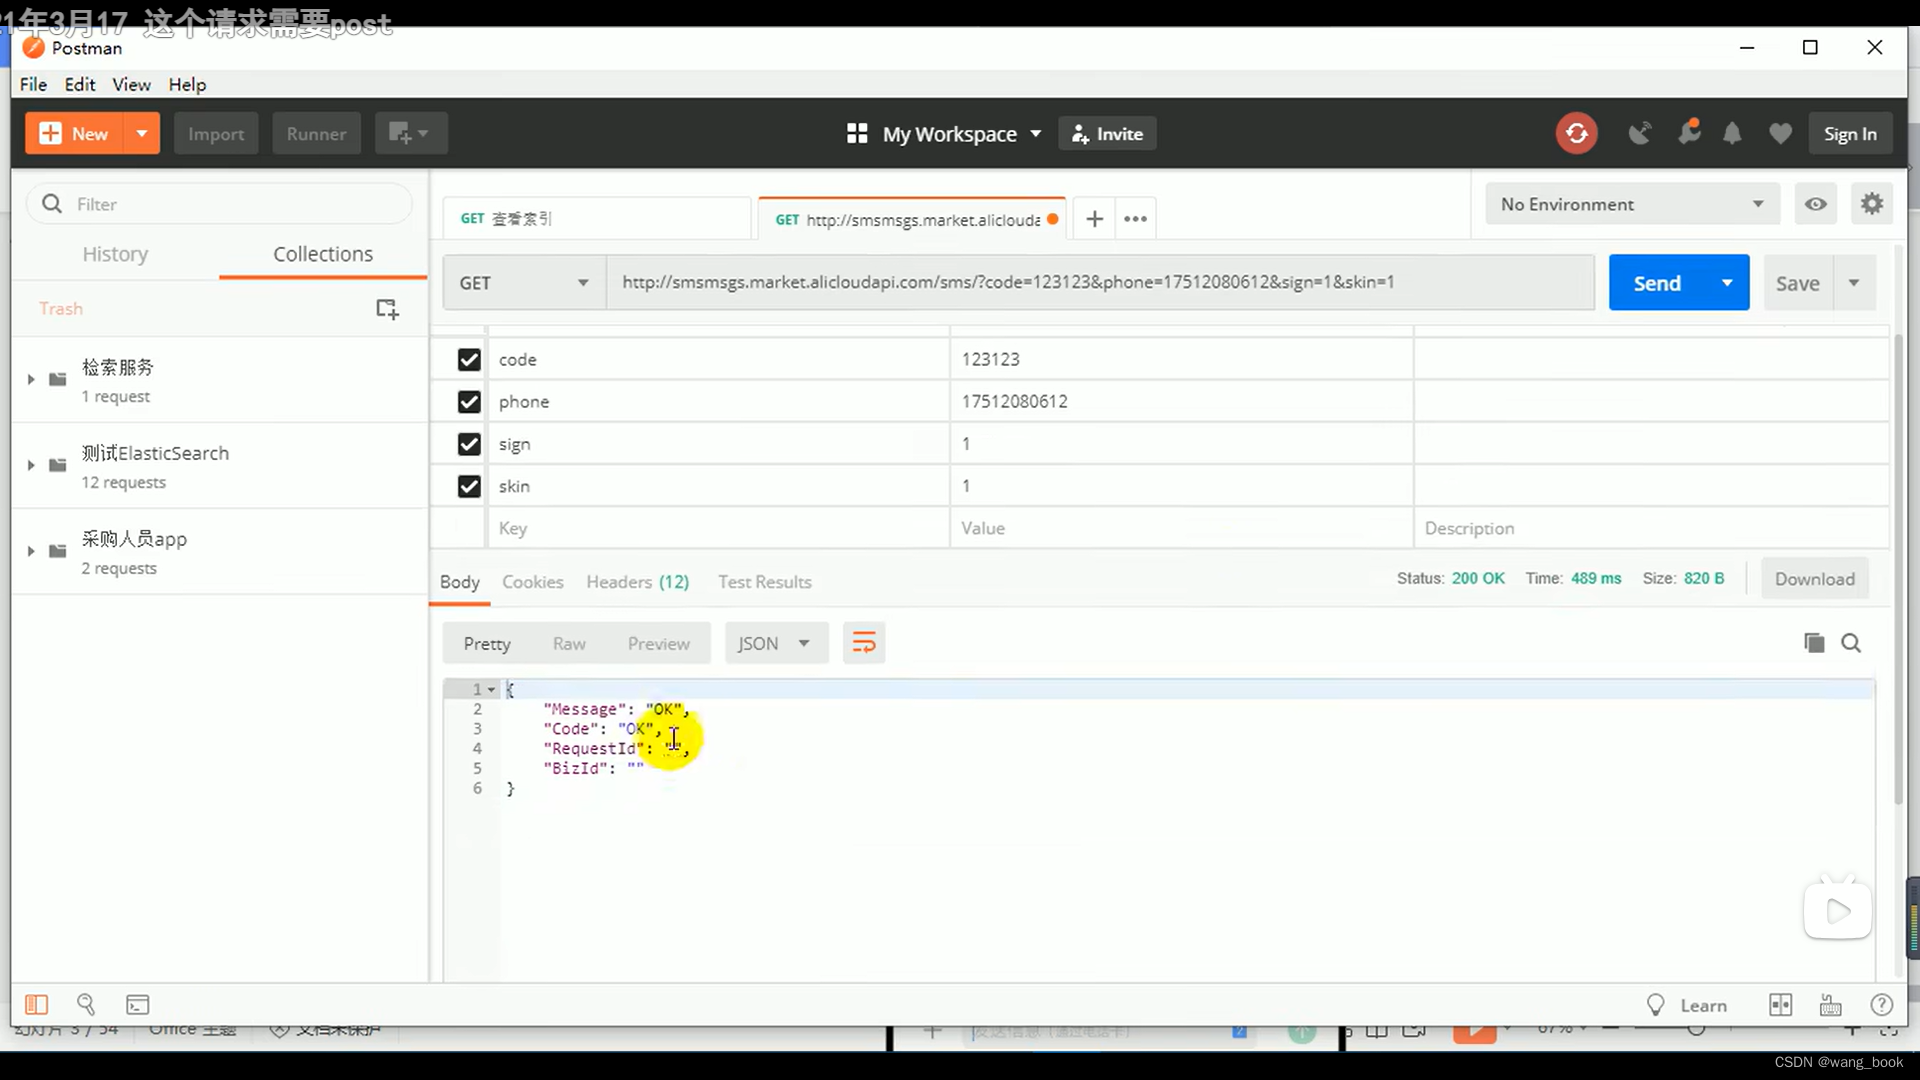The width and height of the screenshot is (1920, 1080).
Task: Open the manage environments gear icon
Action: [x=1872, y=204]
